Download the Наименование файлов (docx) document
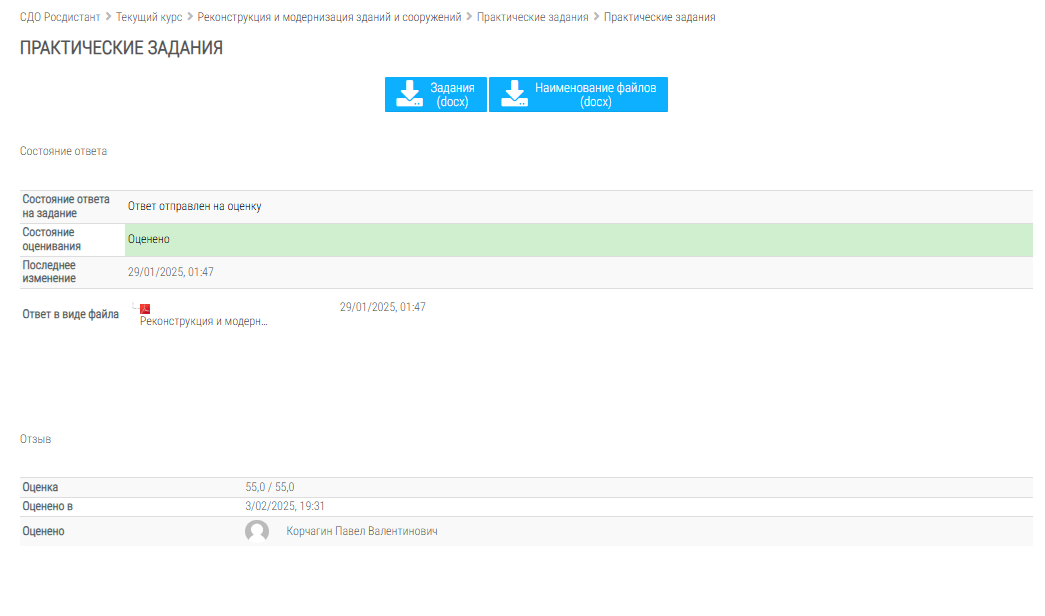 pyautogui.click(x=578, y=94)
